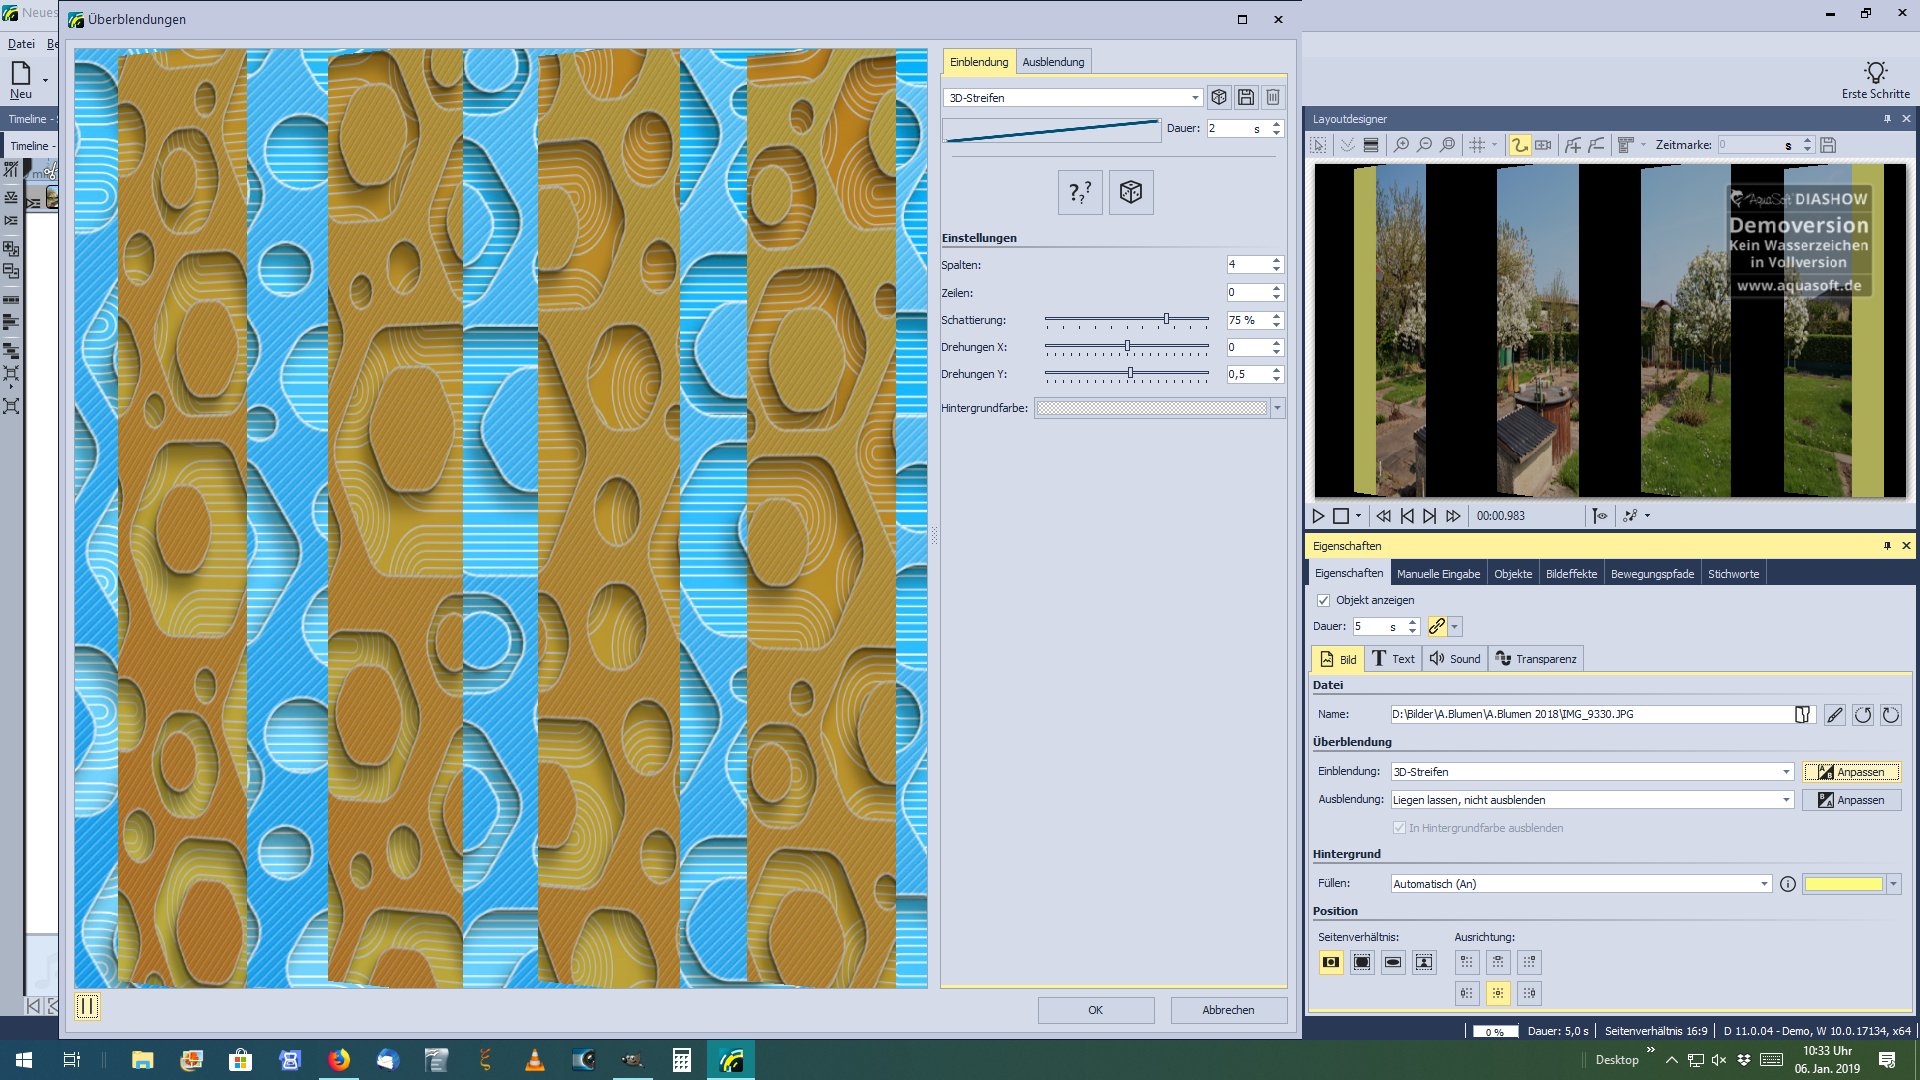Click the dice icon beside the 3D-Streifen dropdown

pos(1218,97)
